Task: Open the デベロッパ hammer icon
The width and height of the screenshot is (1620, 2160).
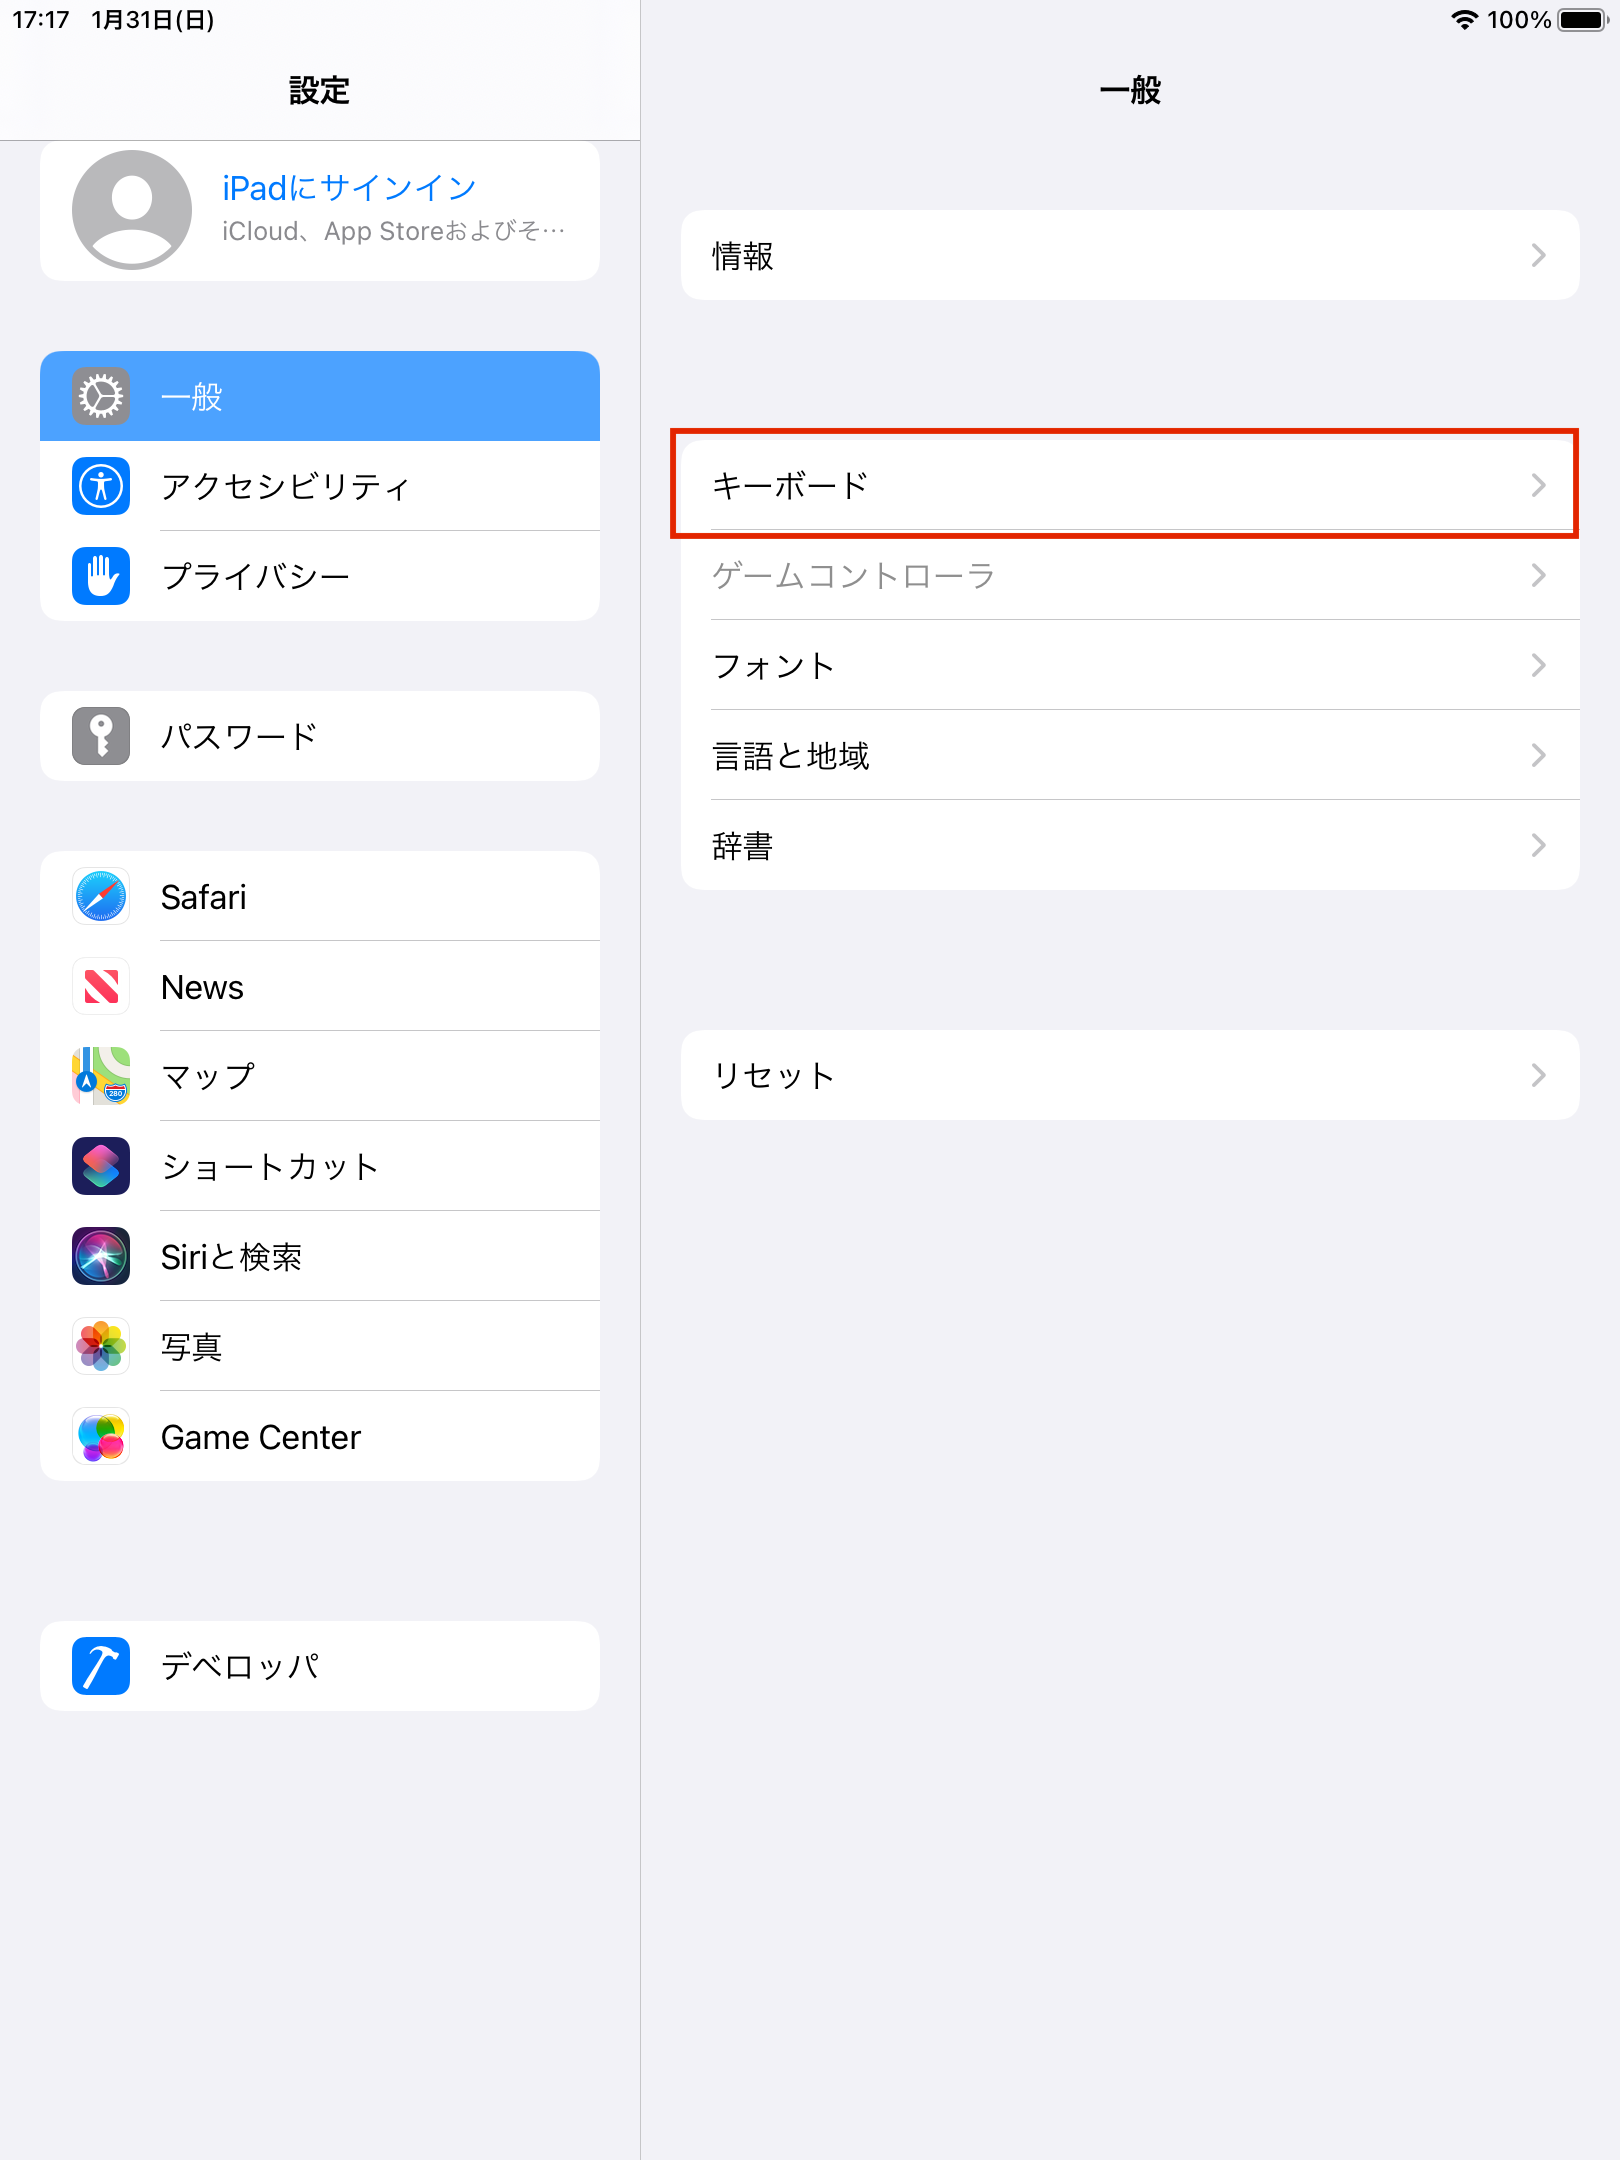Action: 101,1666
